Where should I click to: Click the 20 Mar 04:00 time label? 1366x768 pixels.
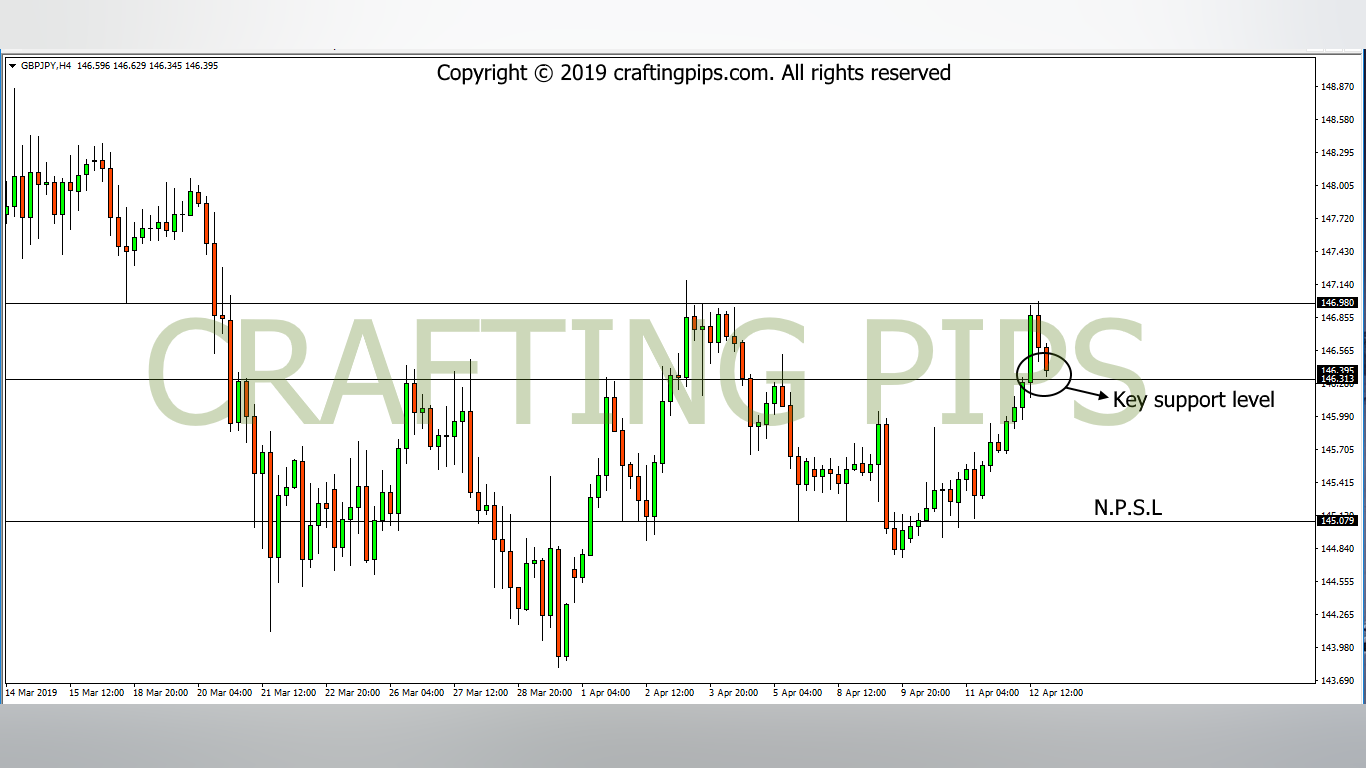point(224,693)
